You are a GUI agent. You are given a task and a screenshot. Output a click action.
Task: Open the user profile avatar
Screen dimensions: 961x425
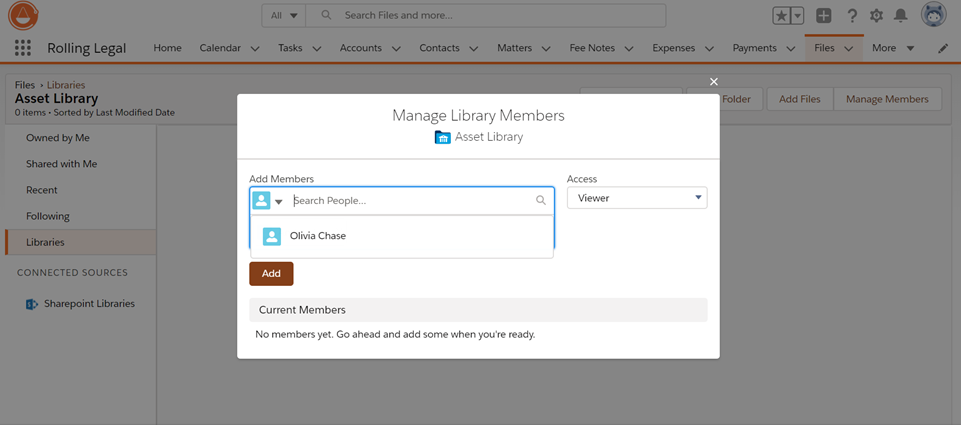coord(933,15)
